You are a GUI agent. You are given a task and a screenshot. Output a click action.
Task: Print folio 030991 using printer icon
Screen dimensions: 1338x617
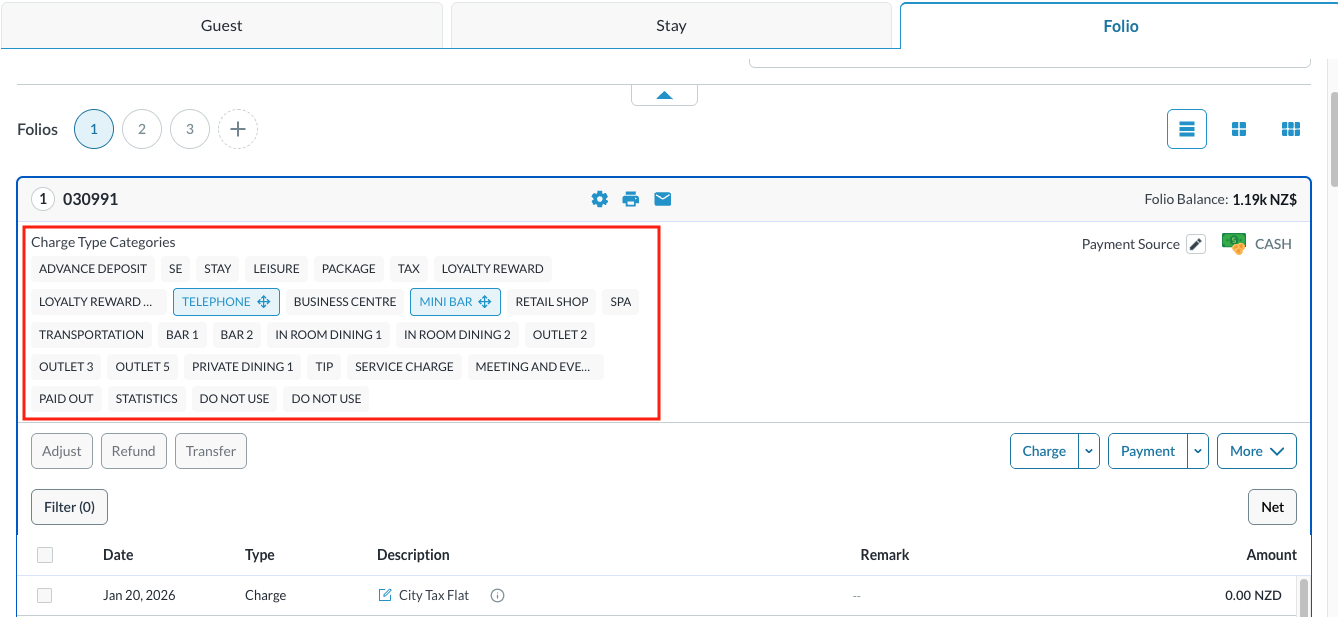click(x=630, y=199)
